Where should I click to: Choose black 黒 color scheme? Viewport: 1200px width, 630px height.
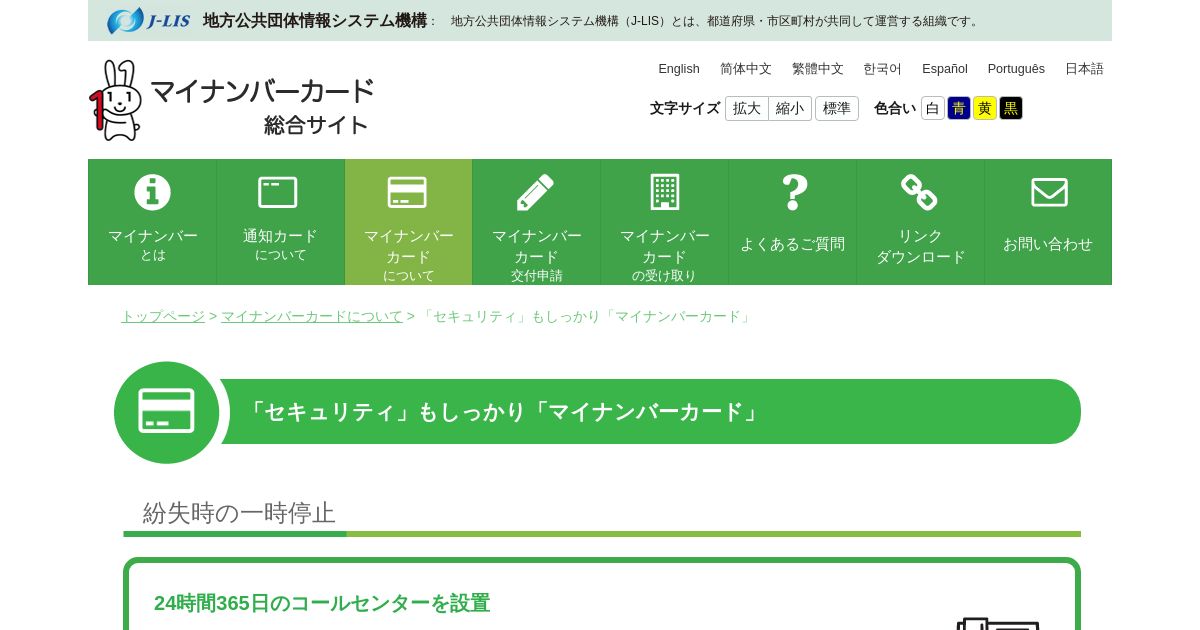tap(1011, 108)
